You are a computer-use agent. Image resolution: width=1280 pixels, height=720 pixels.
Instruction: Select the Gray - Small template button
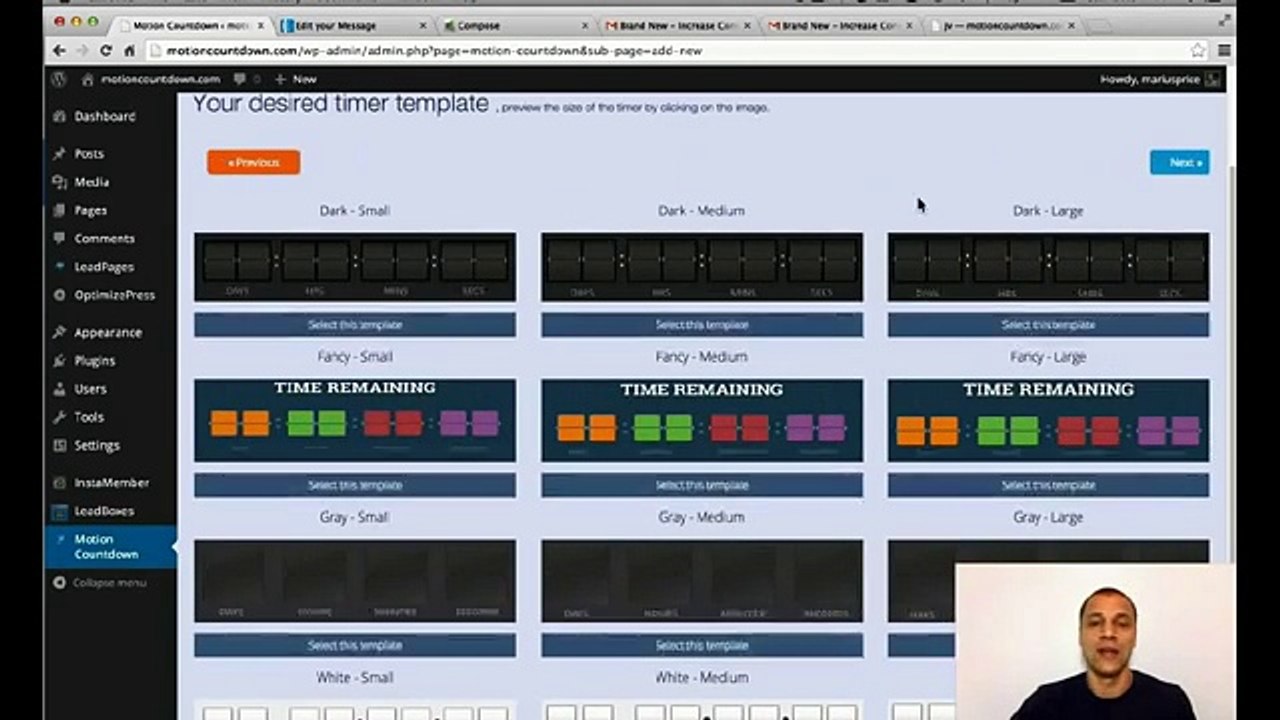tap(355, 645)
